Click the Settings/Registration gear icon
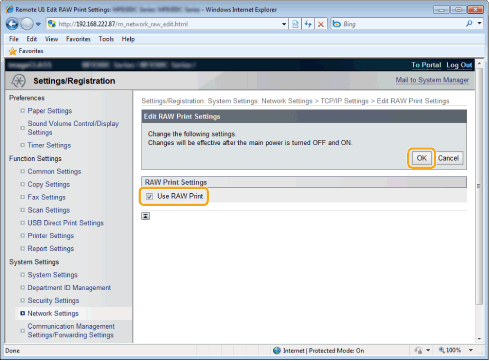This screenshot has width=489, height=361. 18,81
